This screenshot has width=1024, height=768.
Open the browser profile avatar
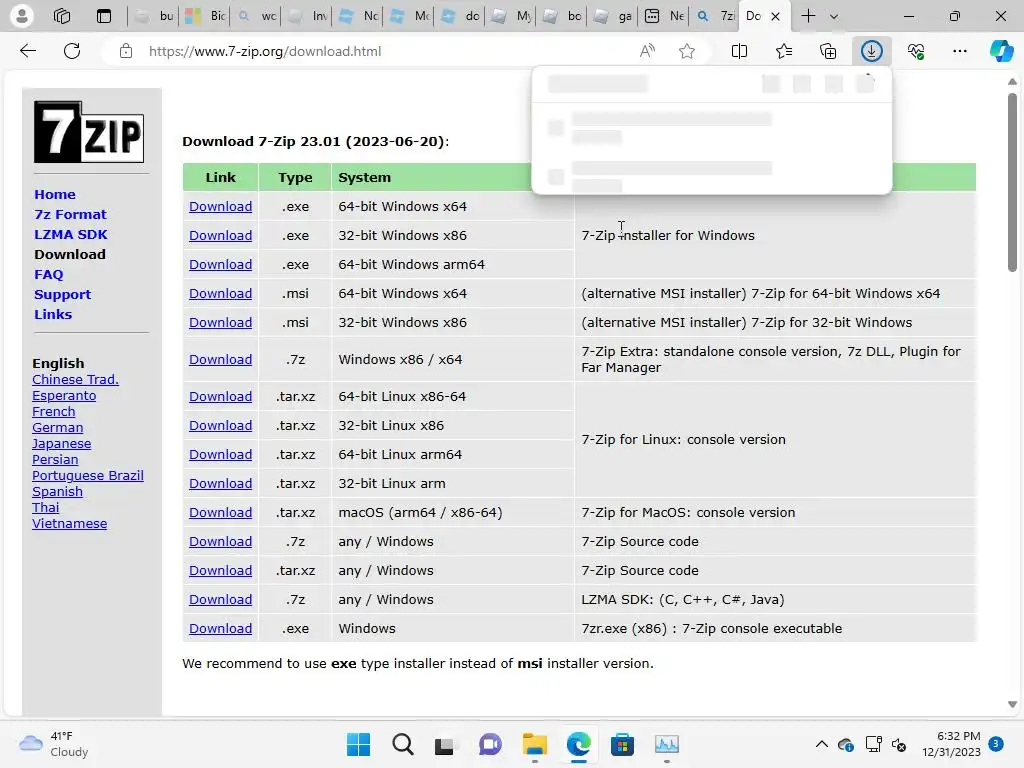pos(22,16)
